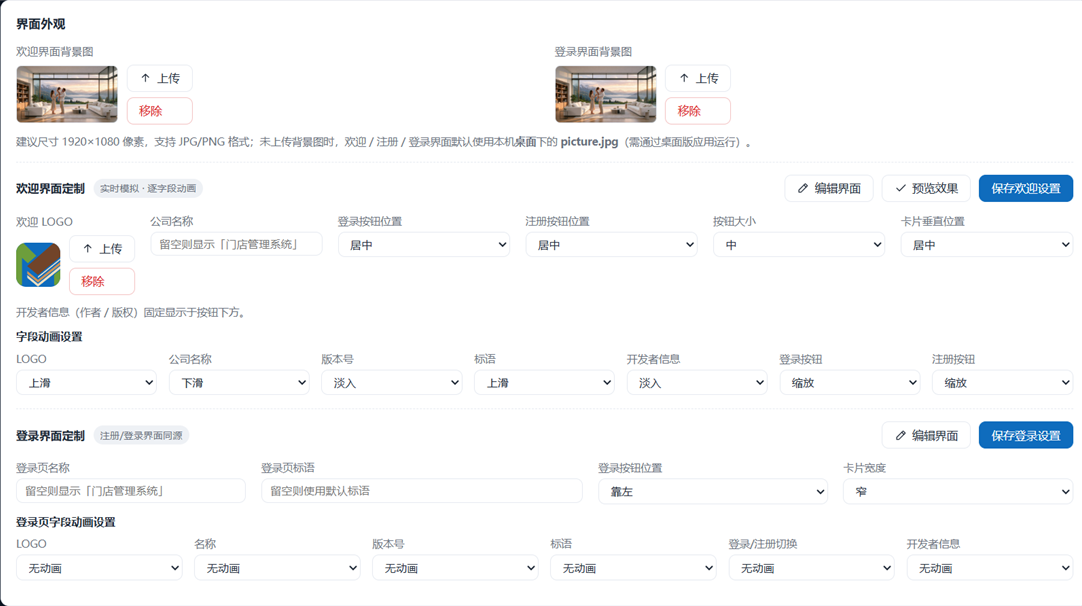Open 注册按钮 animation dropdown showing 缩放
The height and width of the screenshot is (606, 1082).
[x=1002, y=382]
